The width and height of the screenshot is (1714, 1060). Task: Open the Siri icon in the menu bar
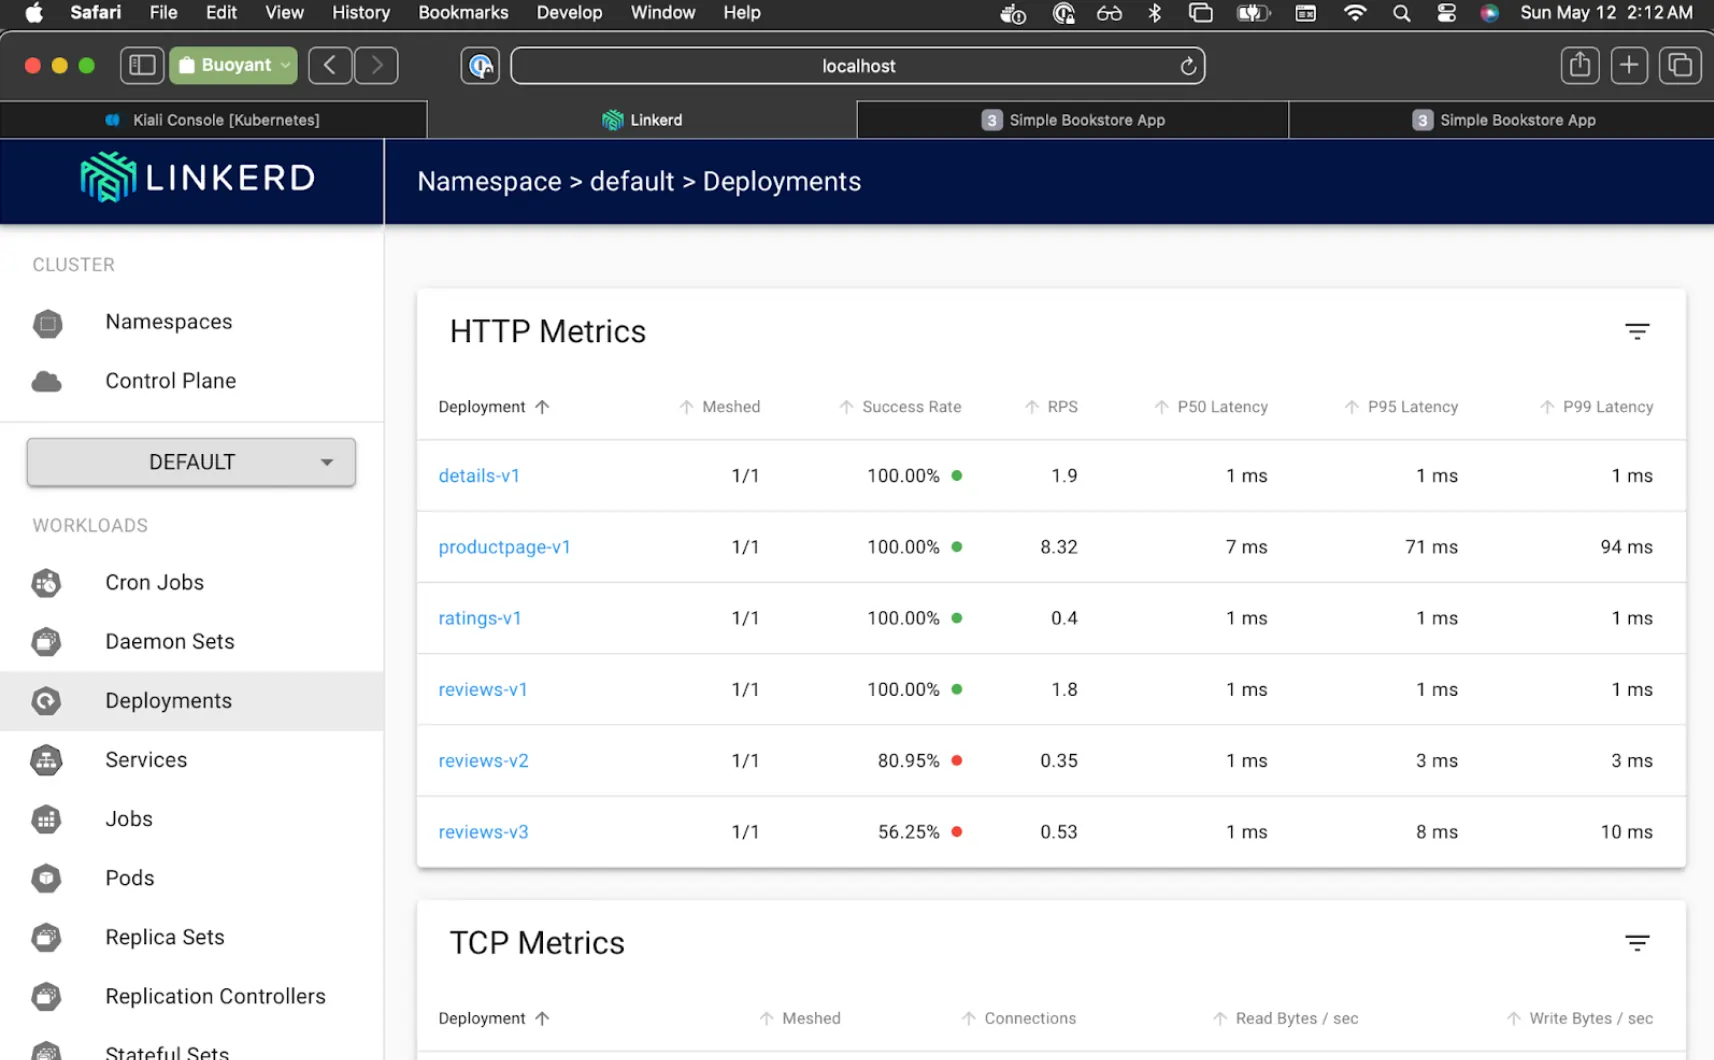[x=1489, y=13]
